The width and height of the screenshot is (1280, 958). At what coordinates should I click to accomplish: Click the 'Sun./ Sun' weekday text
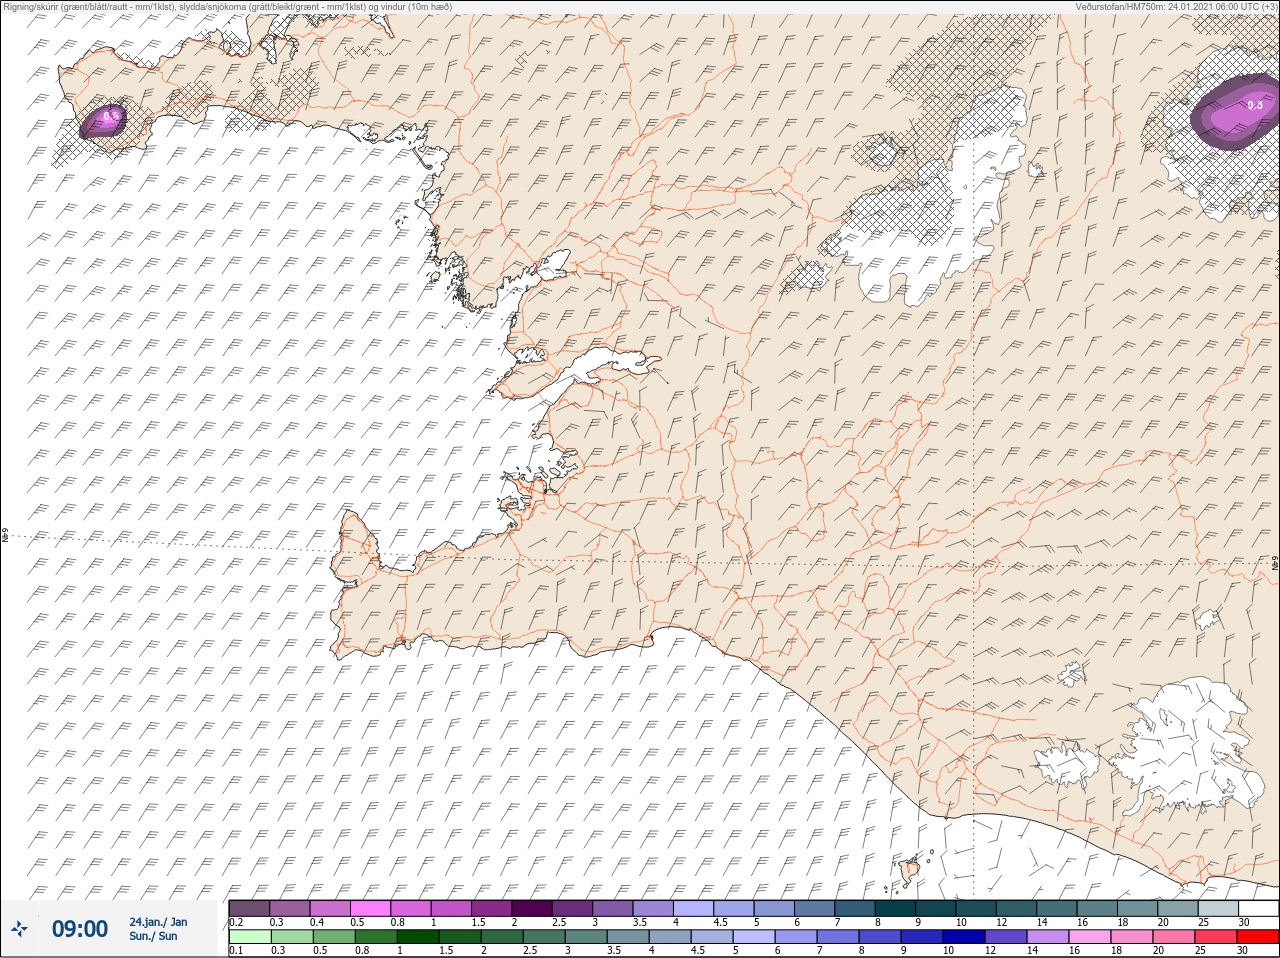point(153,936)
